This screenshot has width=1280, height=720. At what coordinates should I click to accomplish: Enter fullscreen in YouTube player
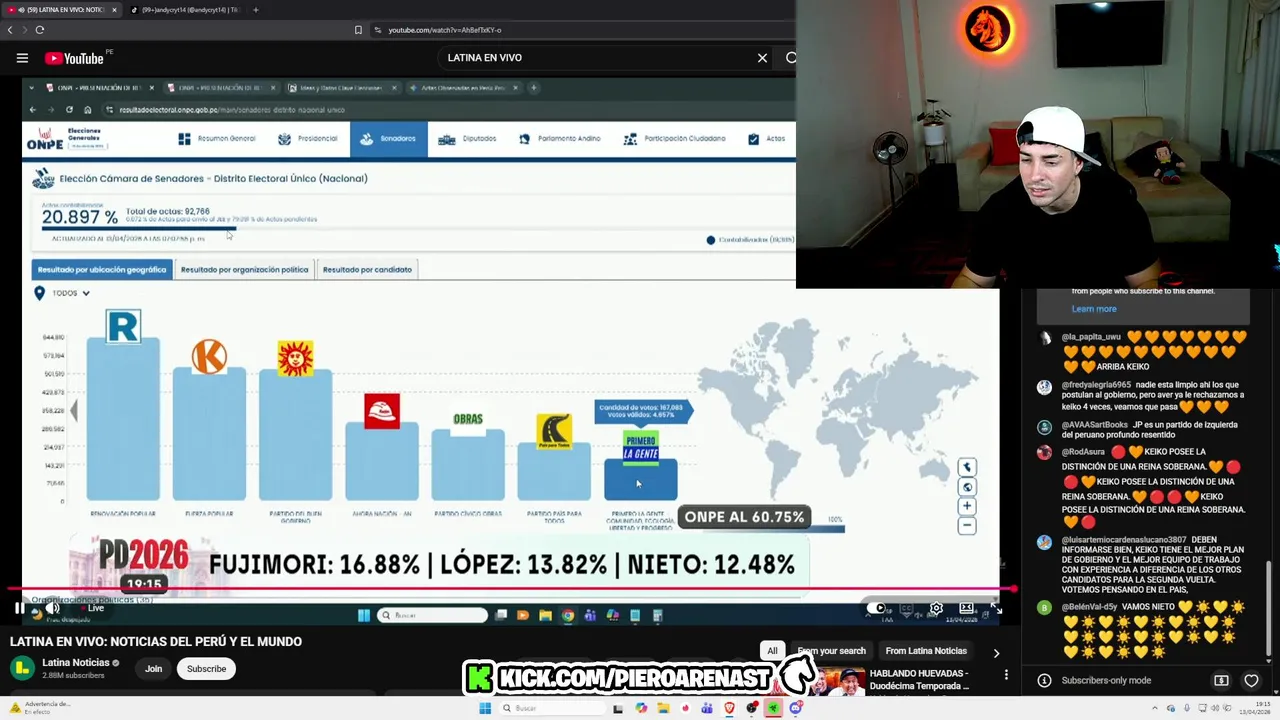pyautogui.click(x=995, y=608)
